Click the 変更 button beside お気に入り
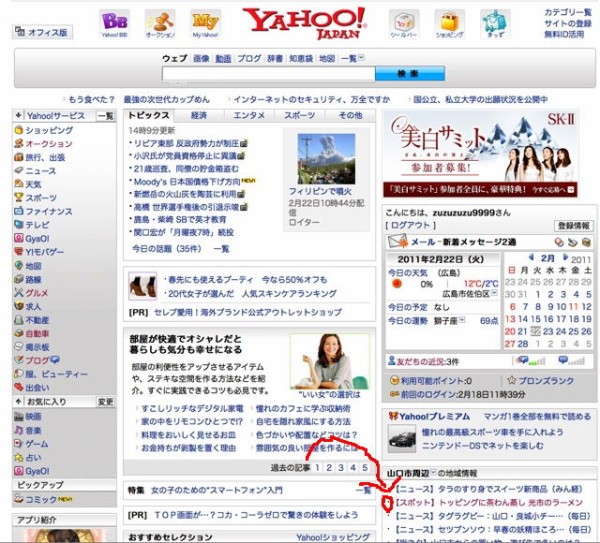The width and height of the screenshot is (600, 543). [x=105, y=401]
